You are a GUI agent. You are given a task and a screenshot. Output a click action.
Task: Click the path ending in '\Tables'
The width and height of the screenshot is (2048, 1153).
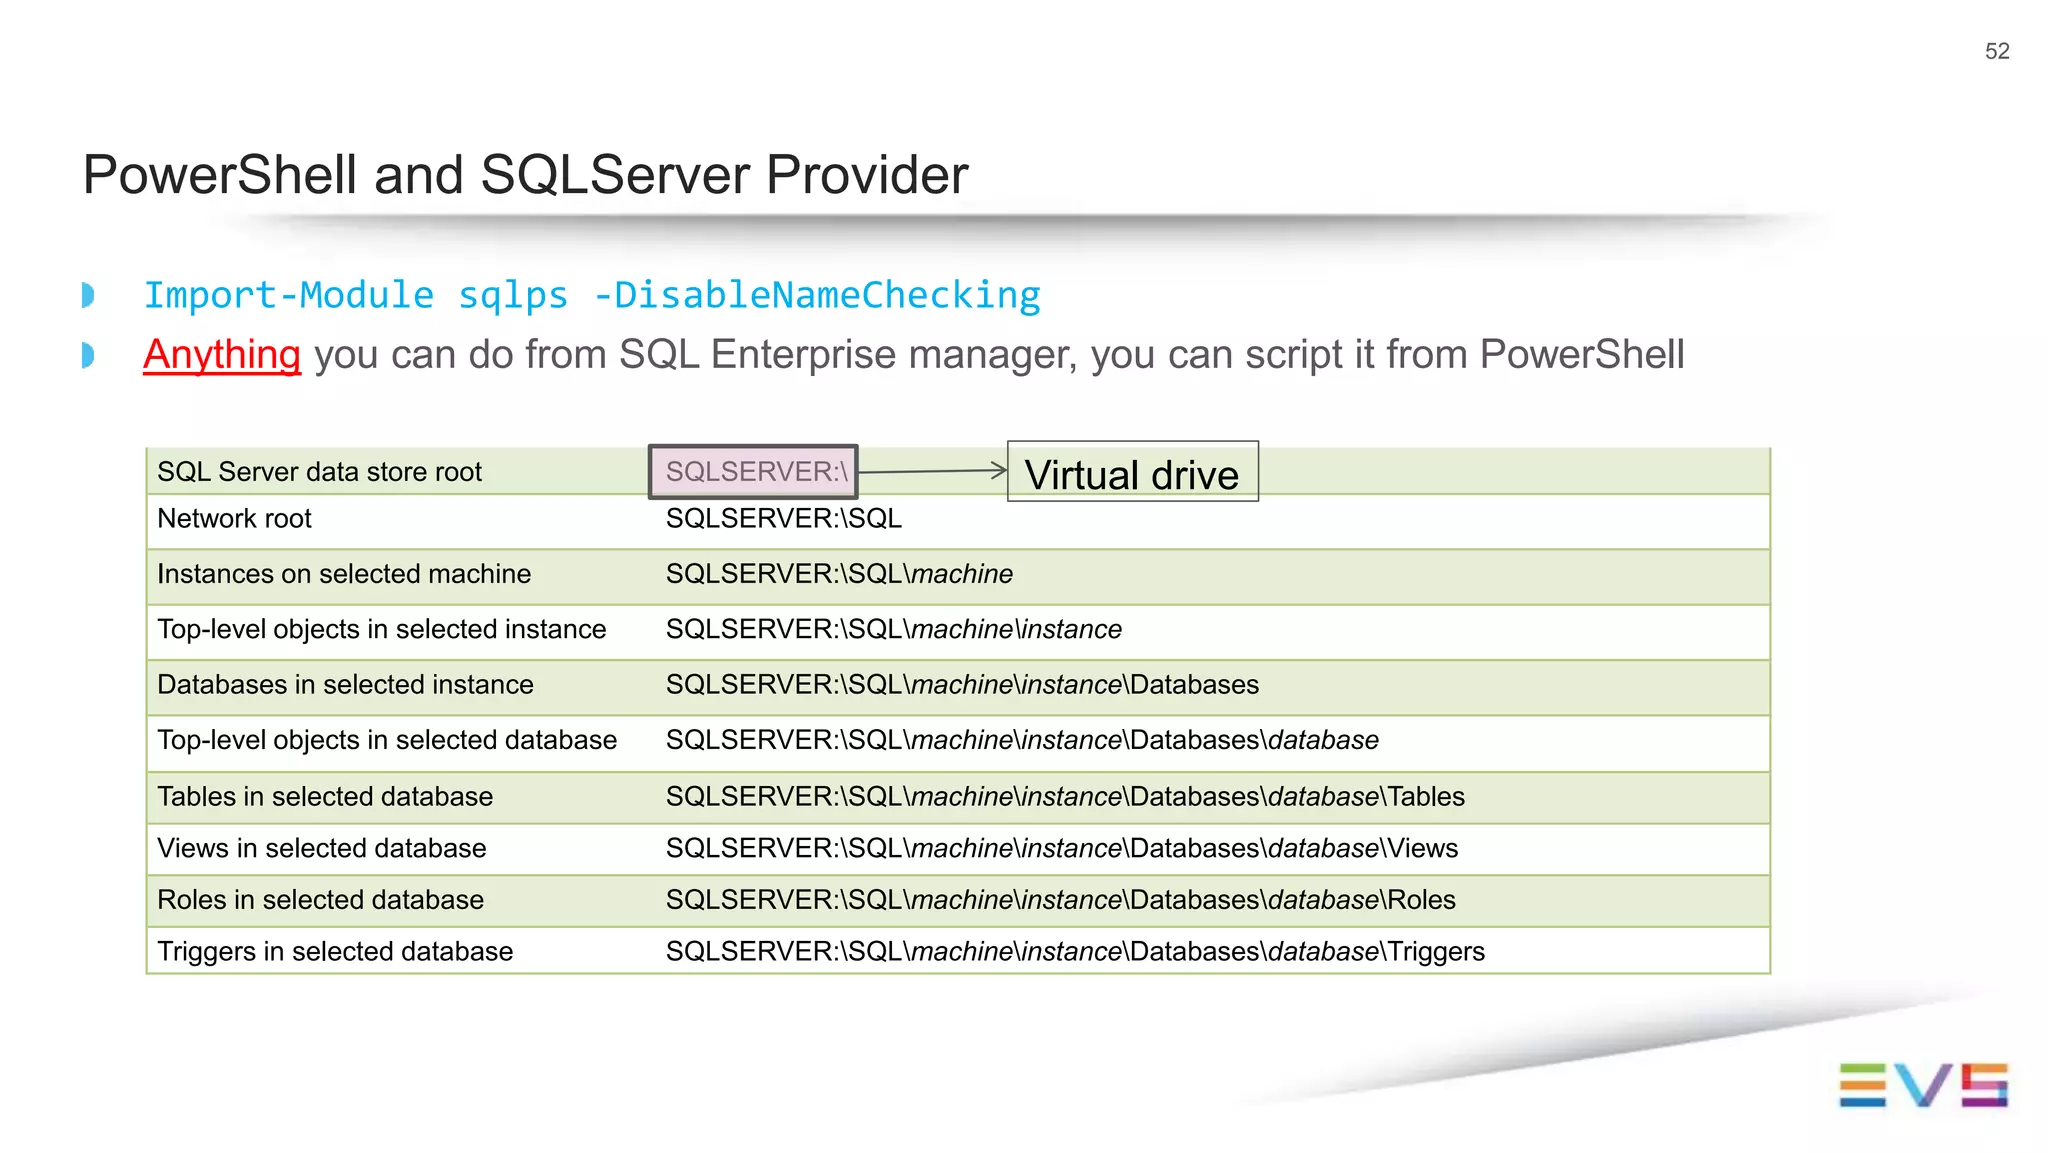pyautogui.click(x=1065, y=797)
